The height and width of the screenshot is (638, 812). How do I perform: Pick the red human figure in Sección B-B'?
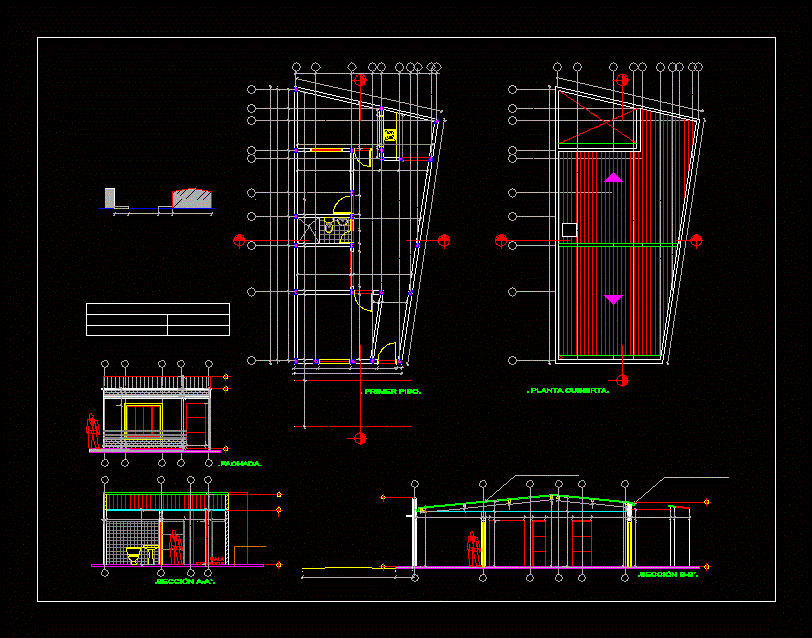[x=472, y=548]
